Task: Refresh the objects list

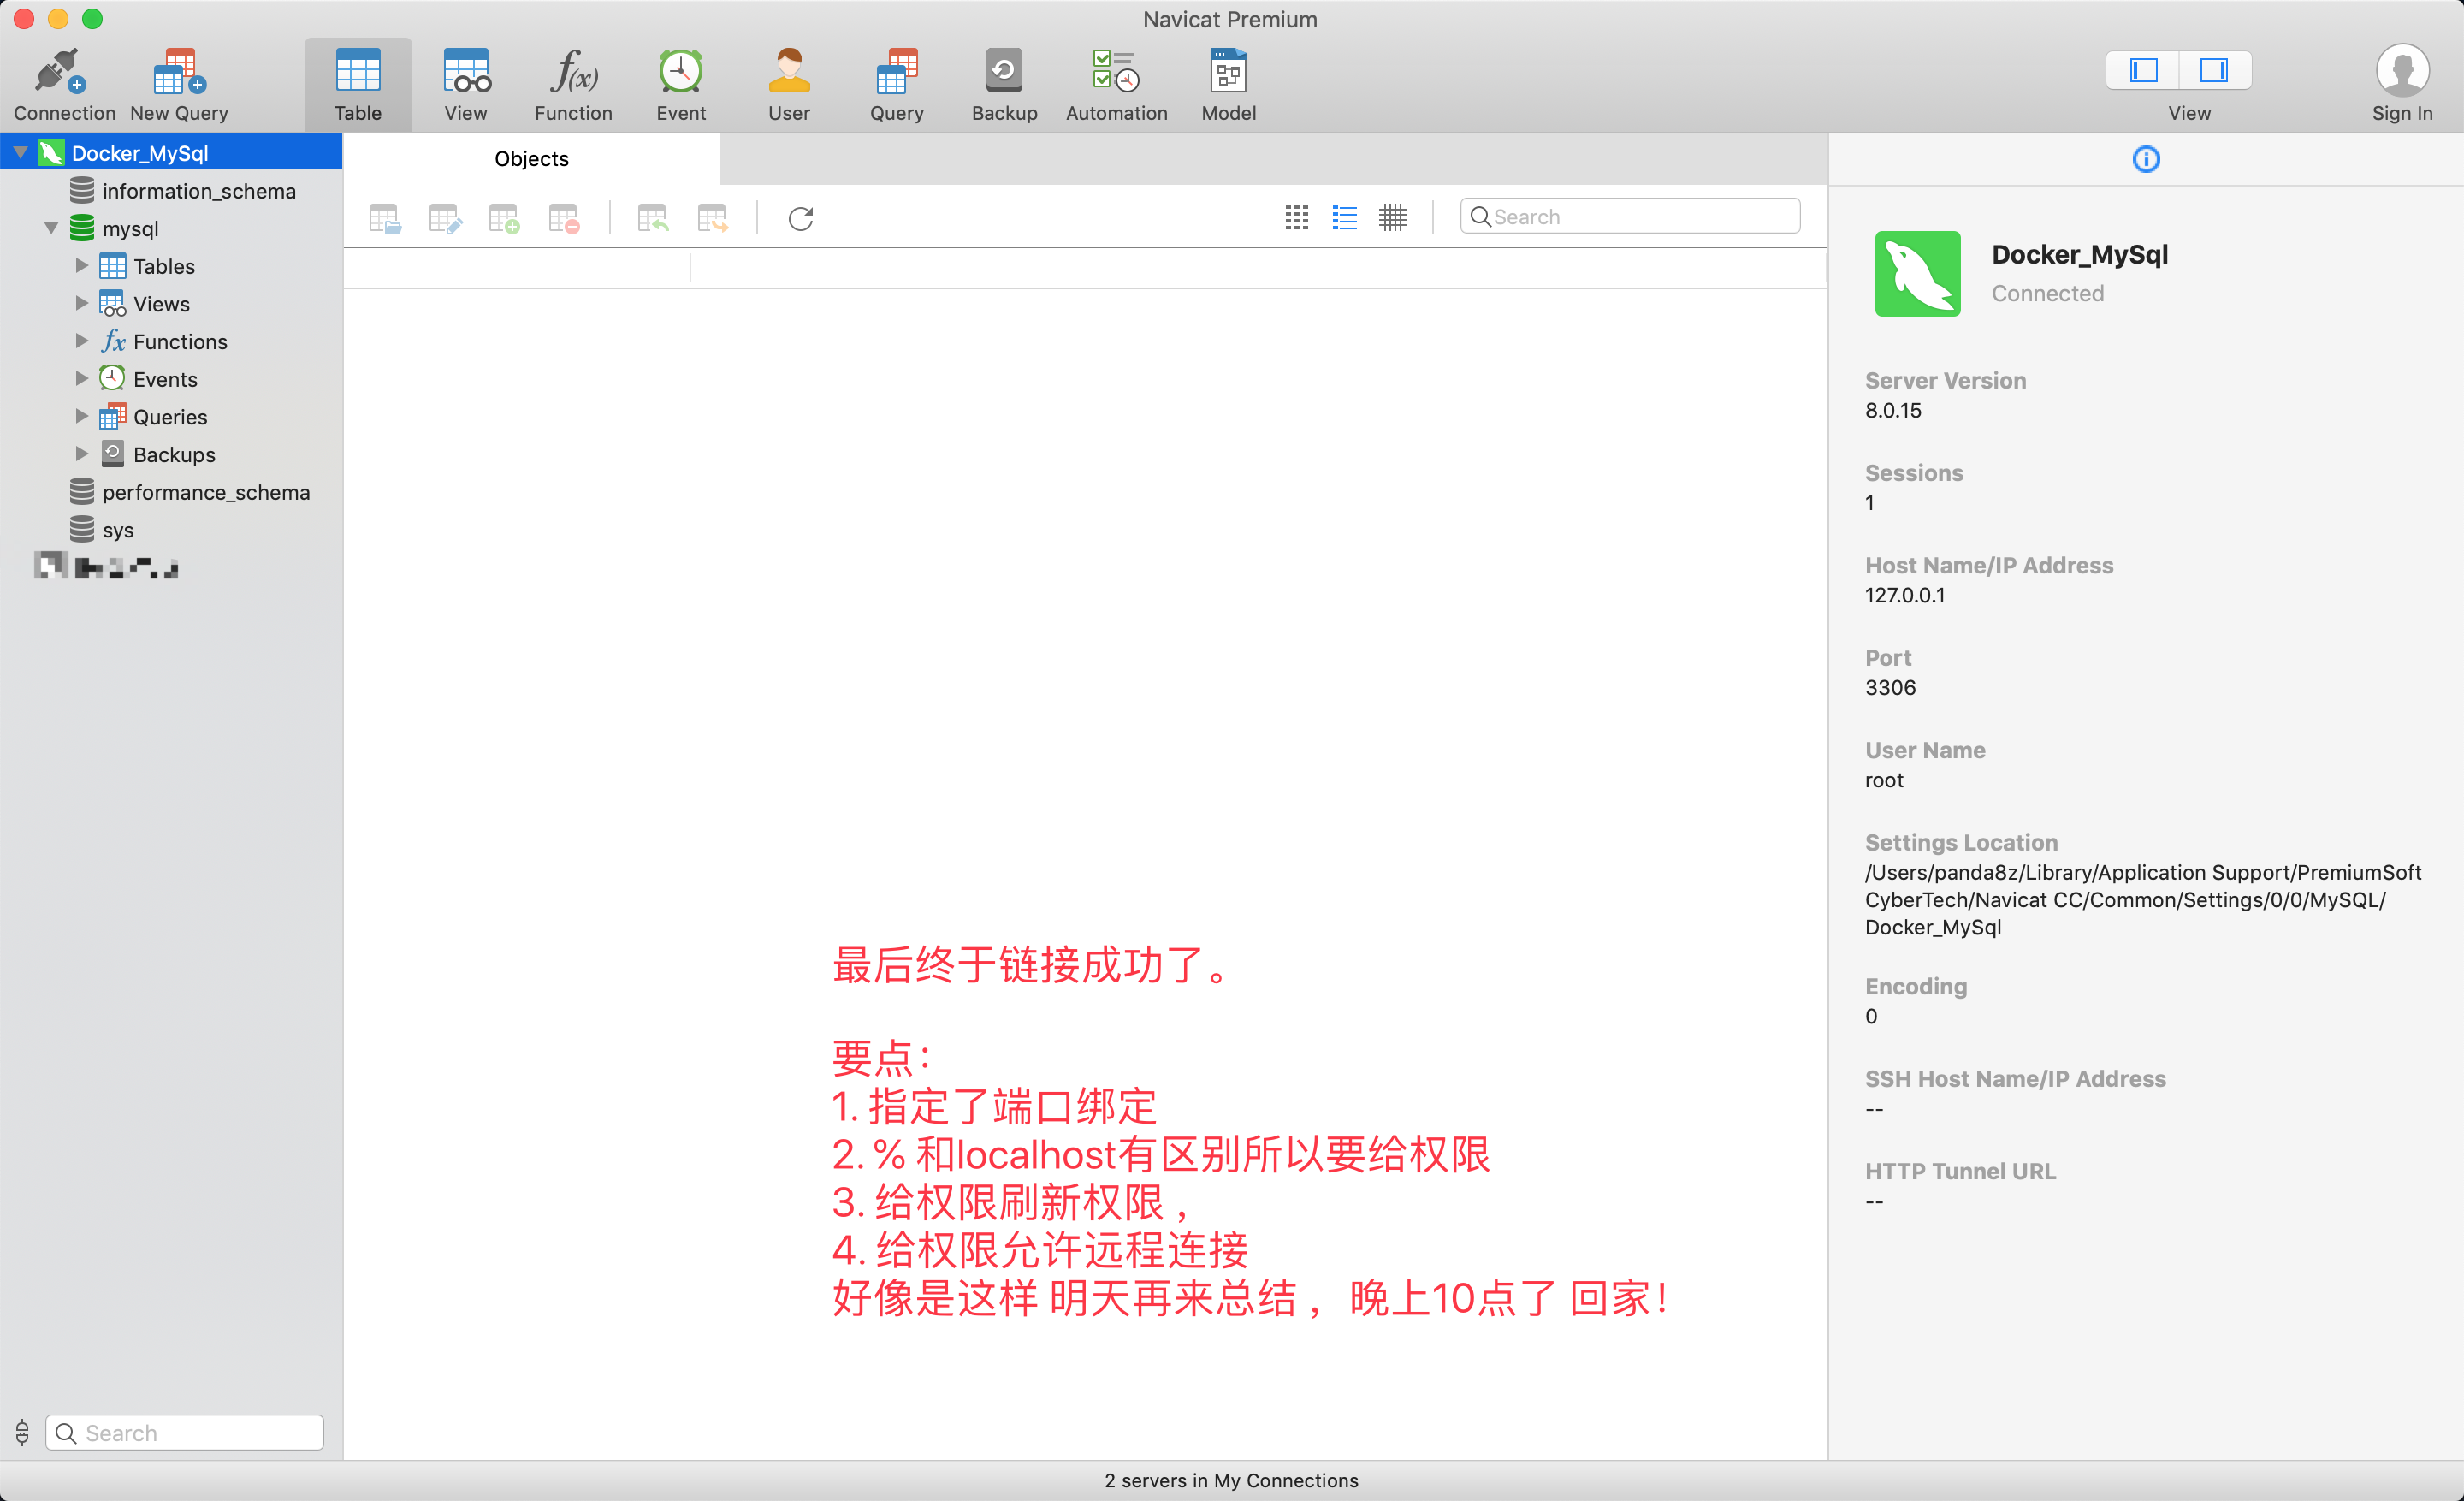Action: click(x=801, y=218)
